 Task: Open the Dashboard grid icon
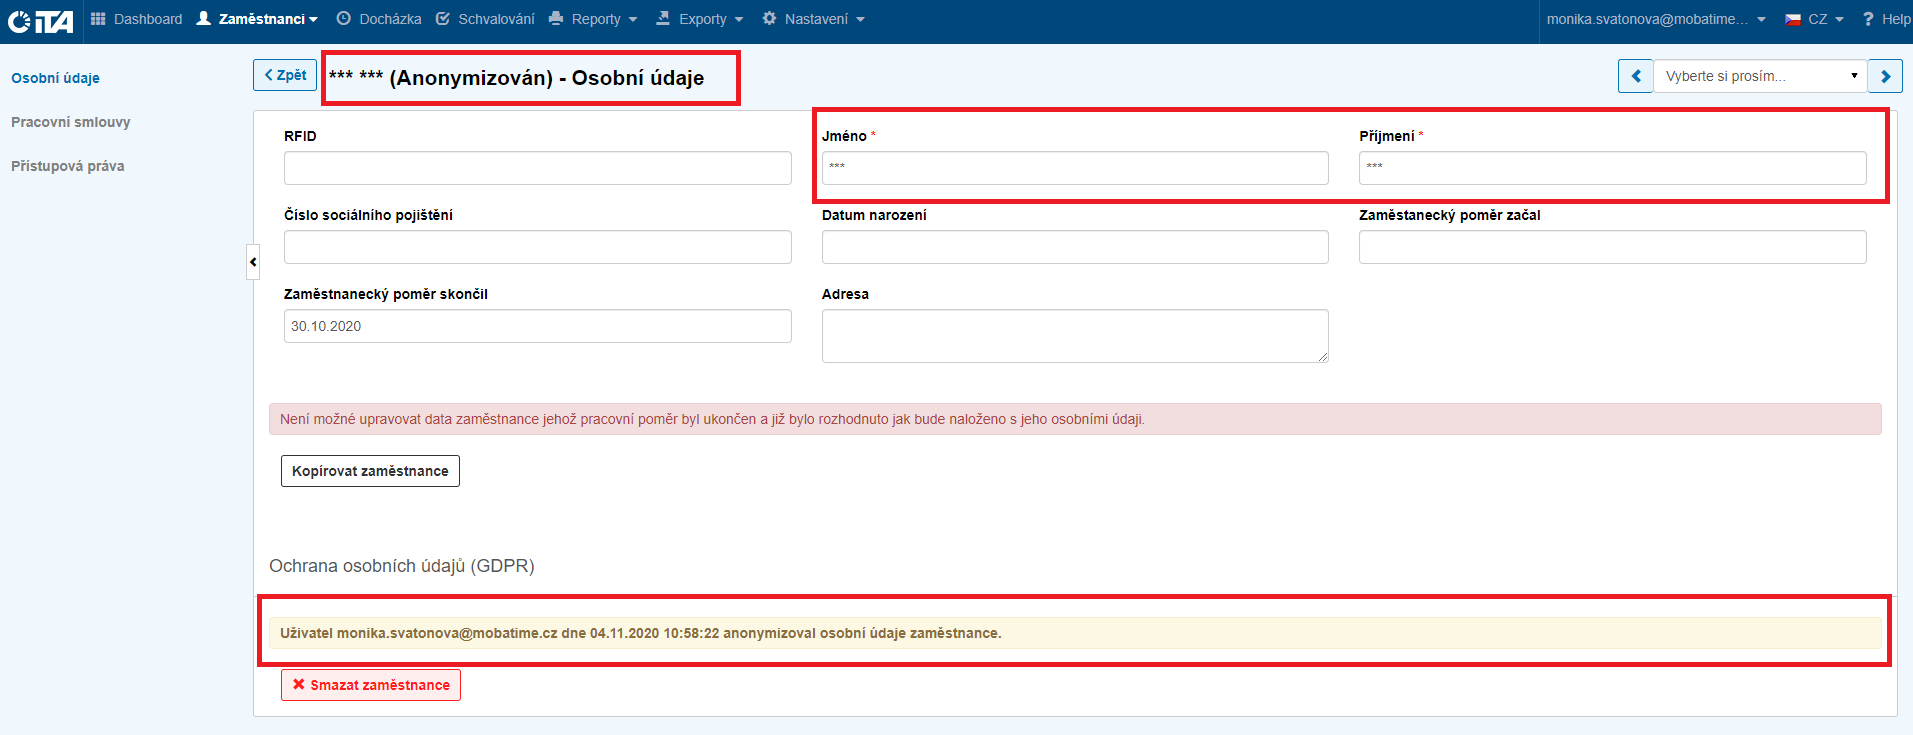click(x=98, y=19)
